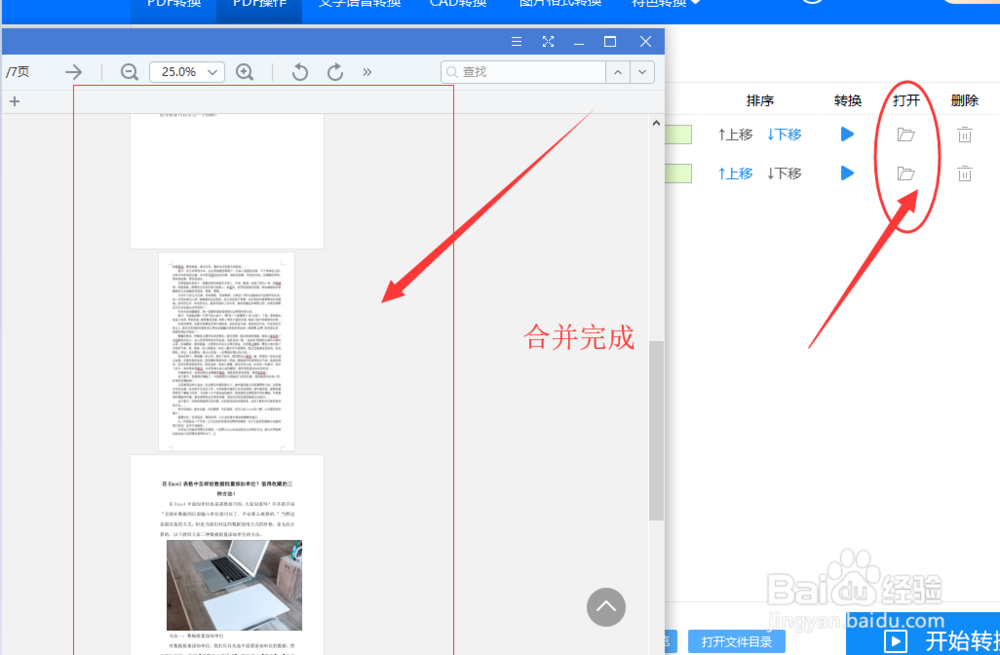
Task: Open the 特色转换 dropdown menu
Action: pyautogui.click(x=662, y=3)
